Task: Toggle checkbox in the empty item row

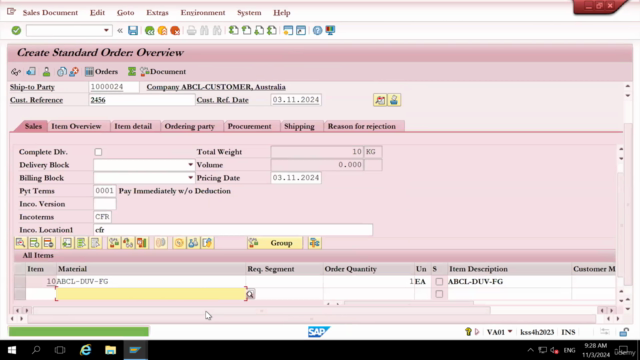Action: pos(439,294)
